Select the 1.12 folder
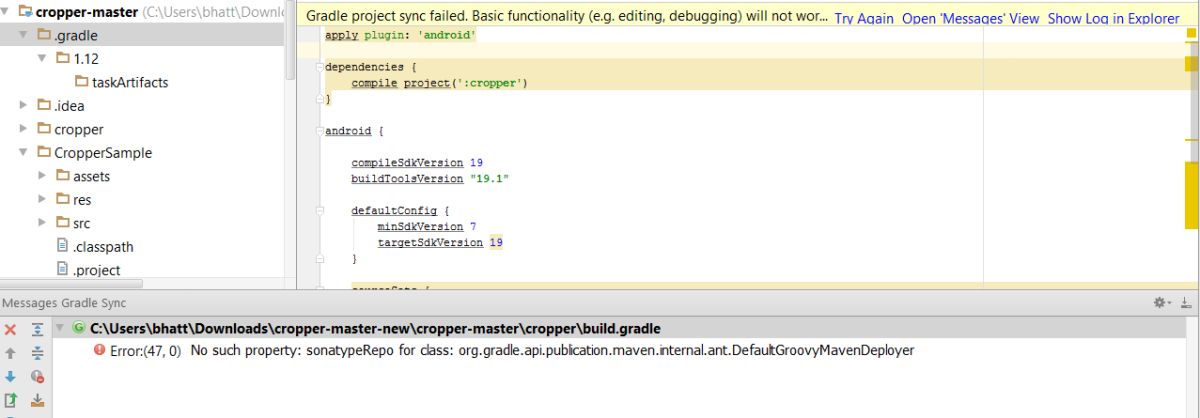1200x418 pixels. coord(85,59)
